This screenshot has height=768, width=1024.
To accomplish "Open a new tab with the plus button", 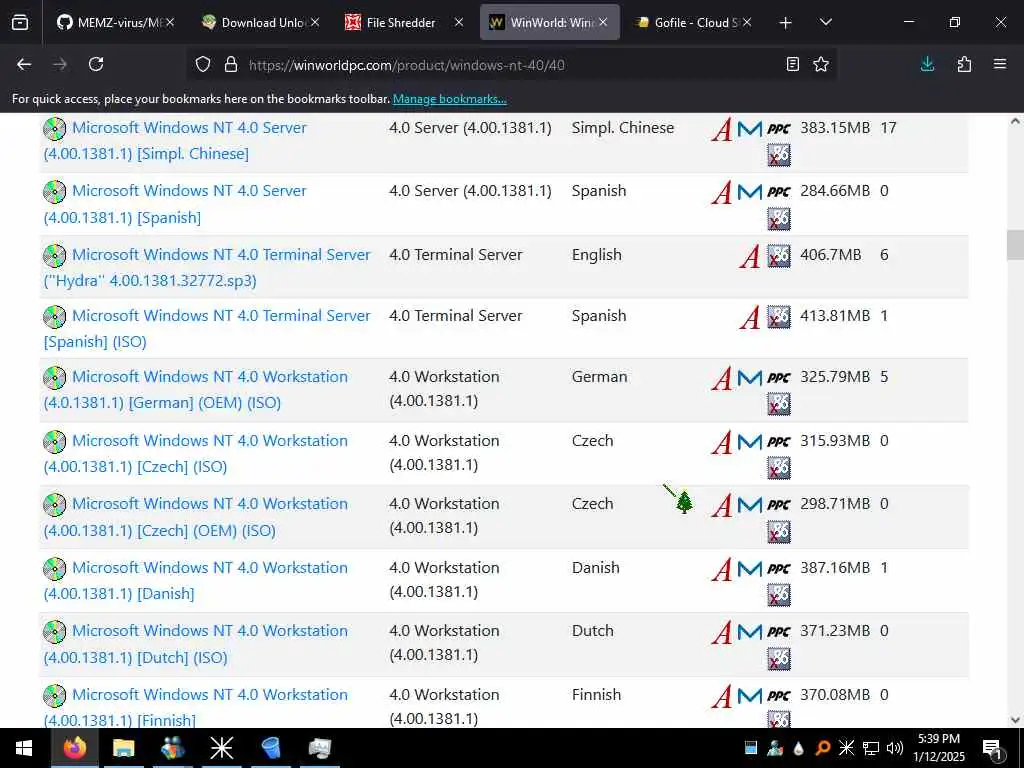I will coord(786,23).
